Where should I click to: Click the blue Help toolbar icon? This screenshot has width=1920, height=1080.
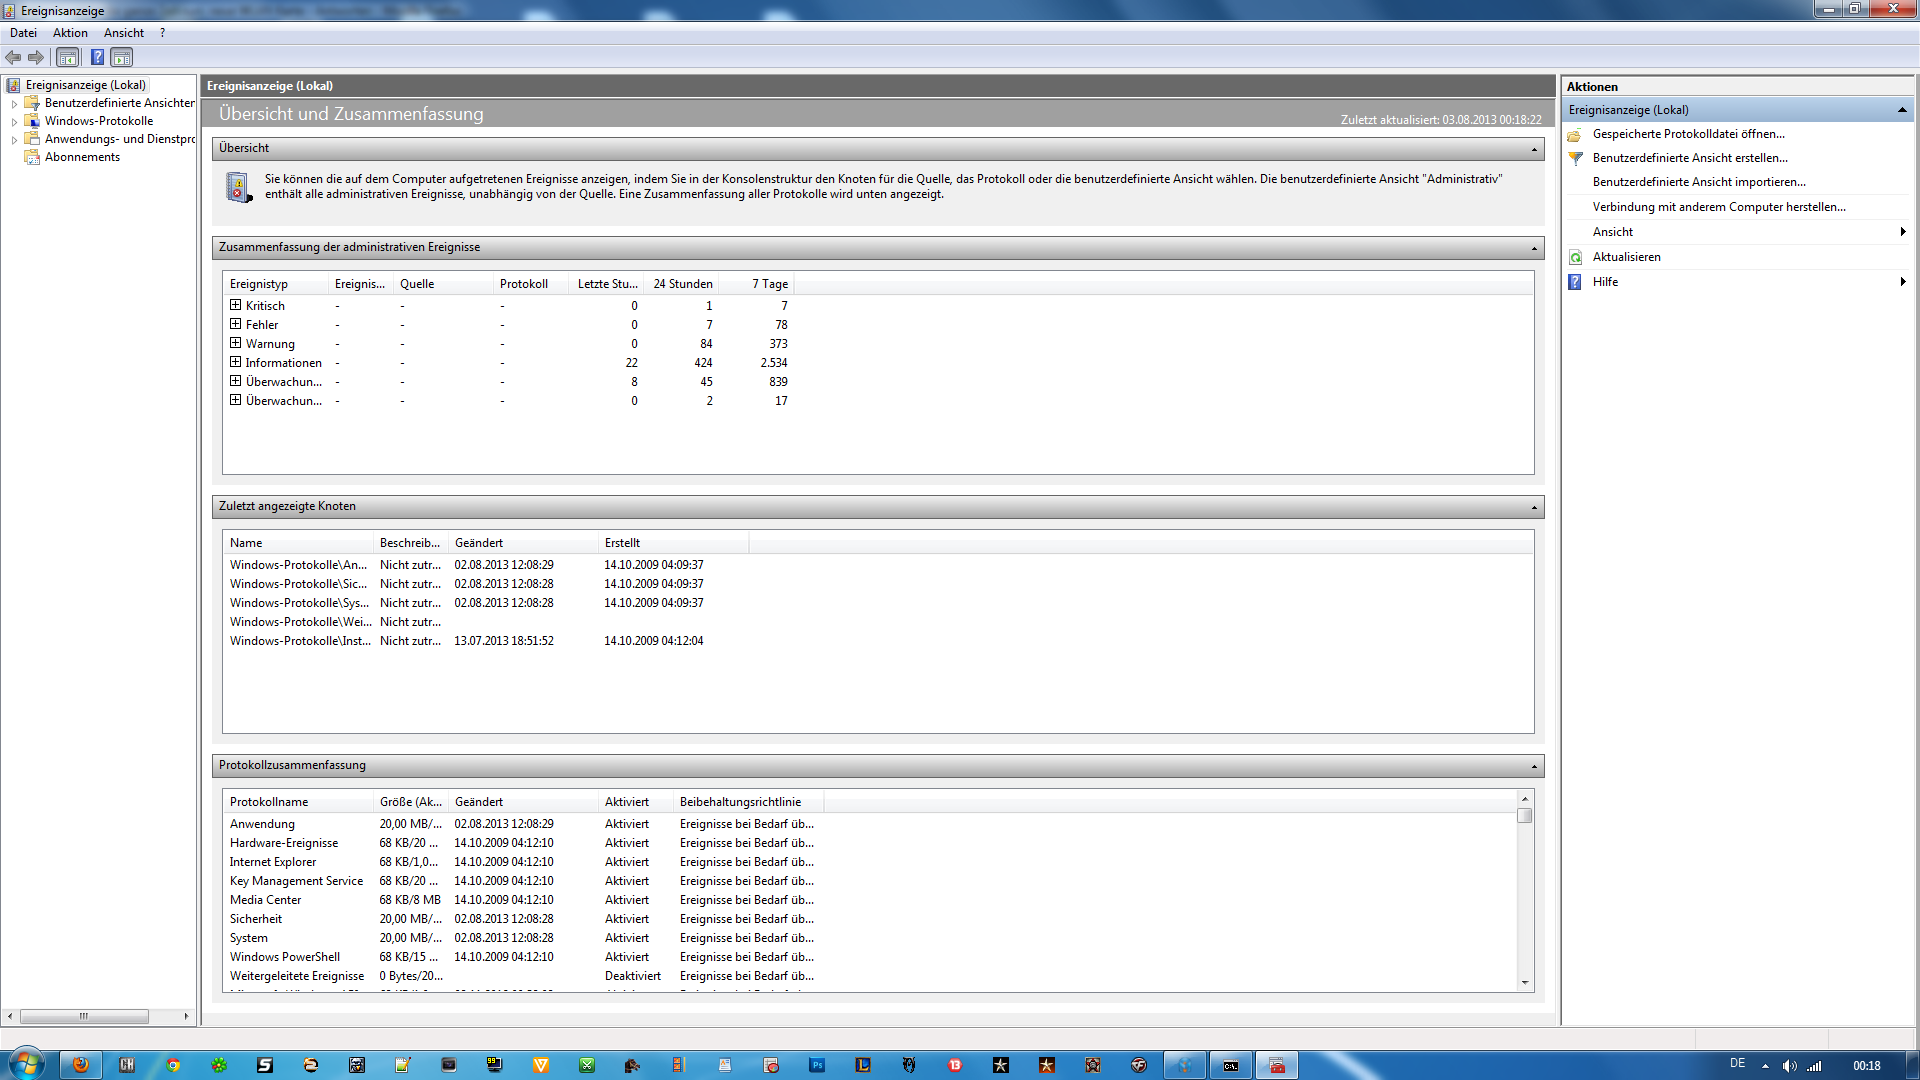(97, 58)
